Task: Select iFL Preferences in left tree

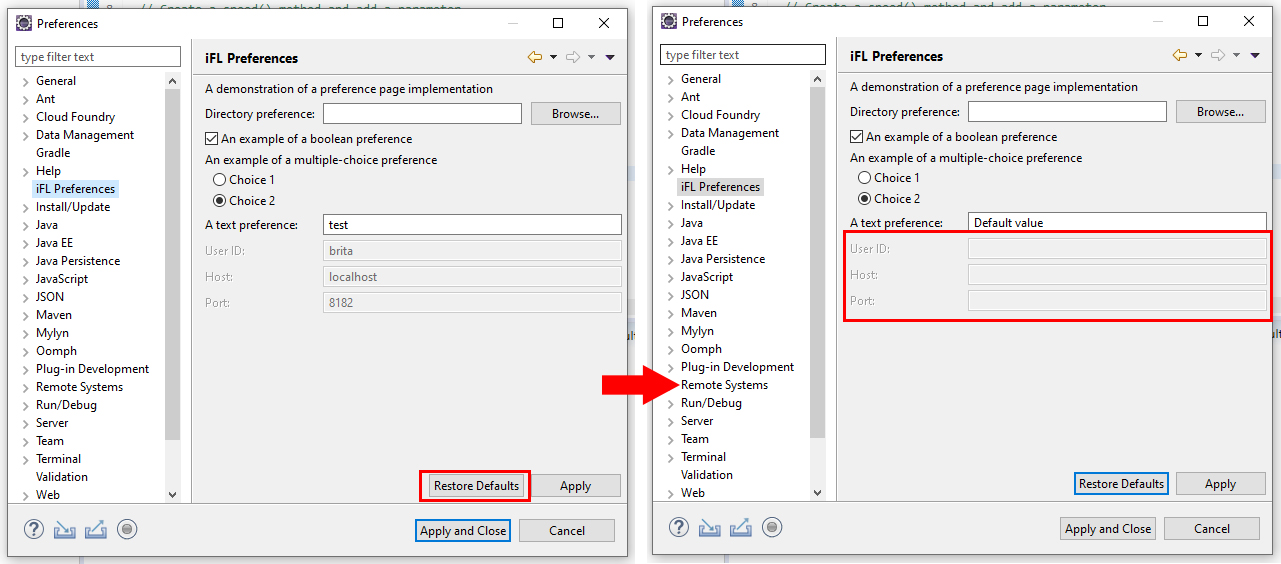Action: 76,189
